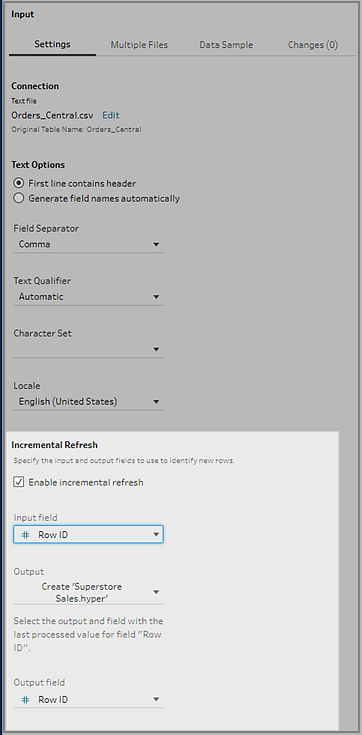Click the Orders_Central.csv file name

pos(53,115)
